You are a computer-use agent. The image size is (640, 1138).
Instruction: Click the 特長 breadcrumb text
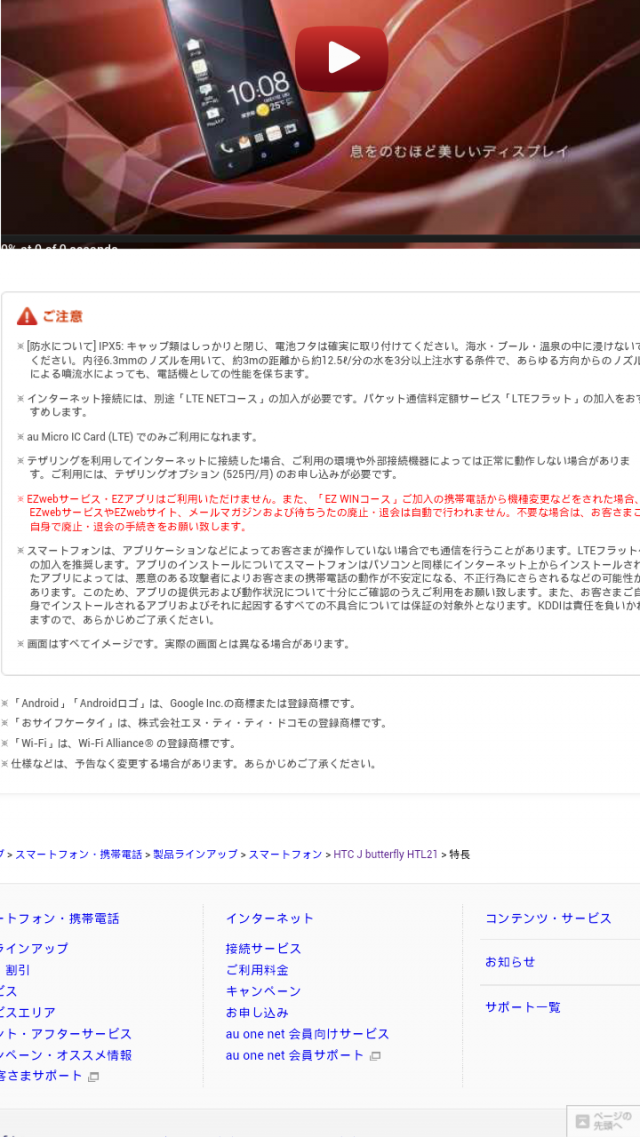[460, 854]
